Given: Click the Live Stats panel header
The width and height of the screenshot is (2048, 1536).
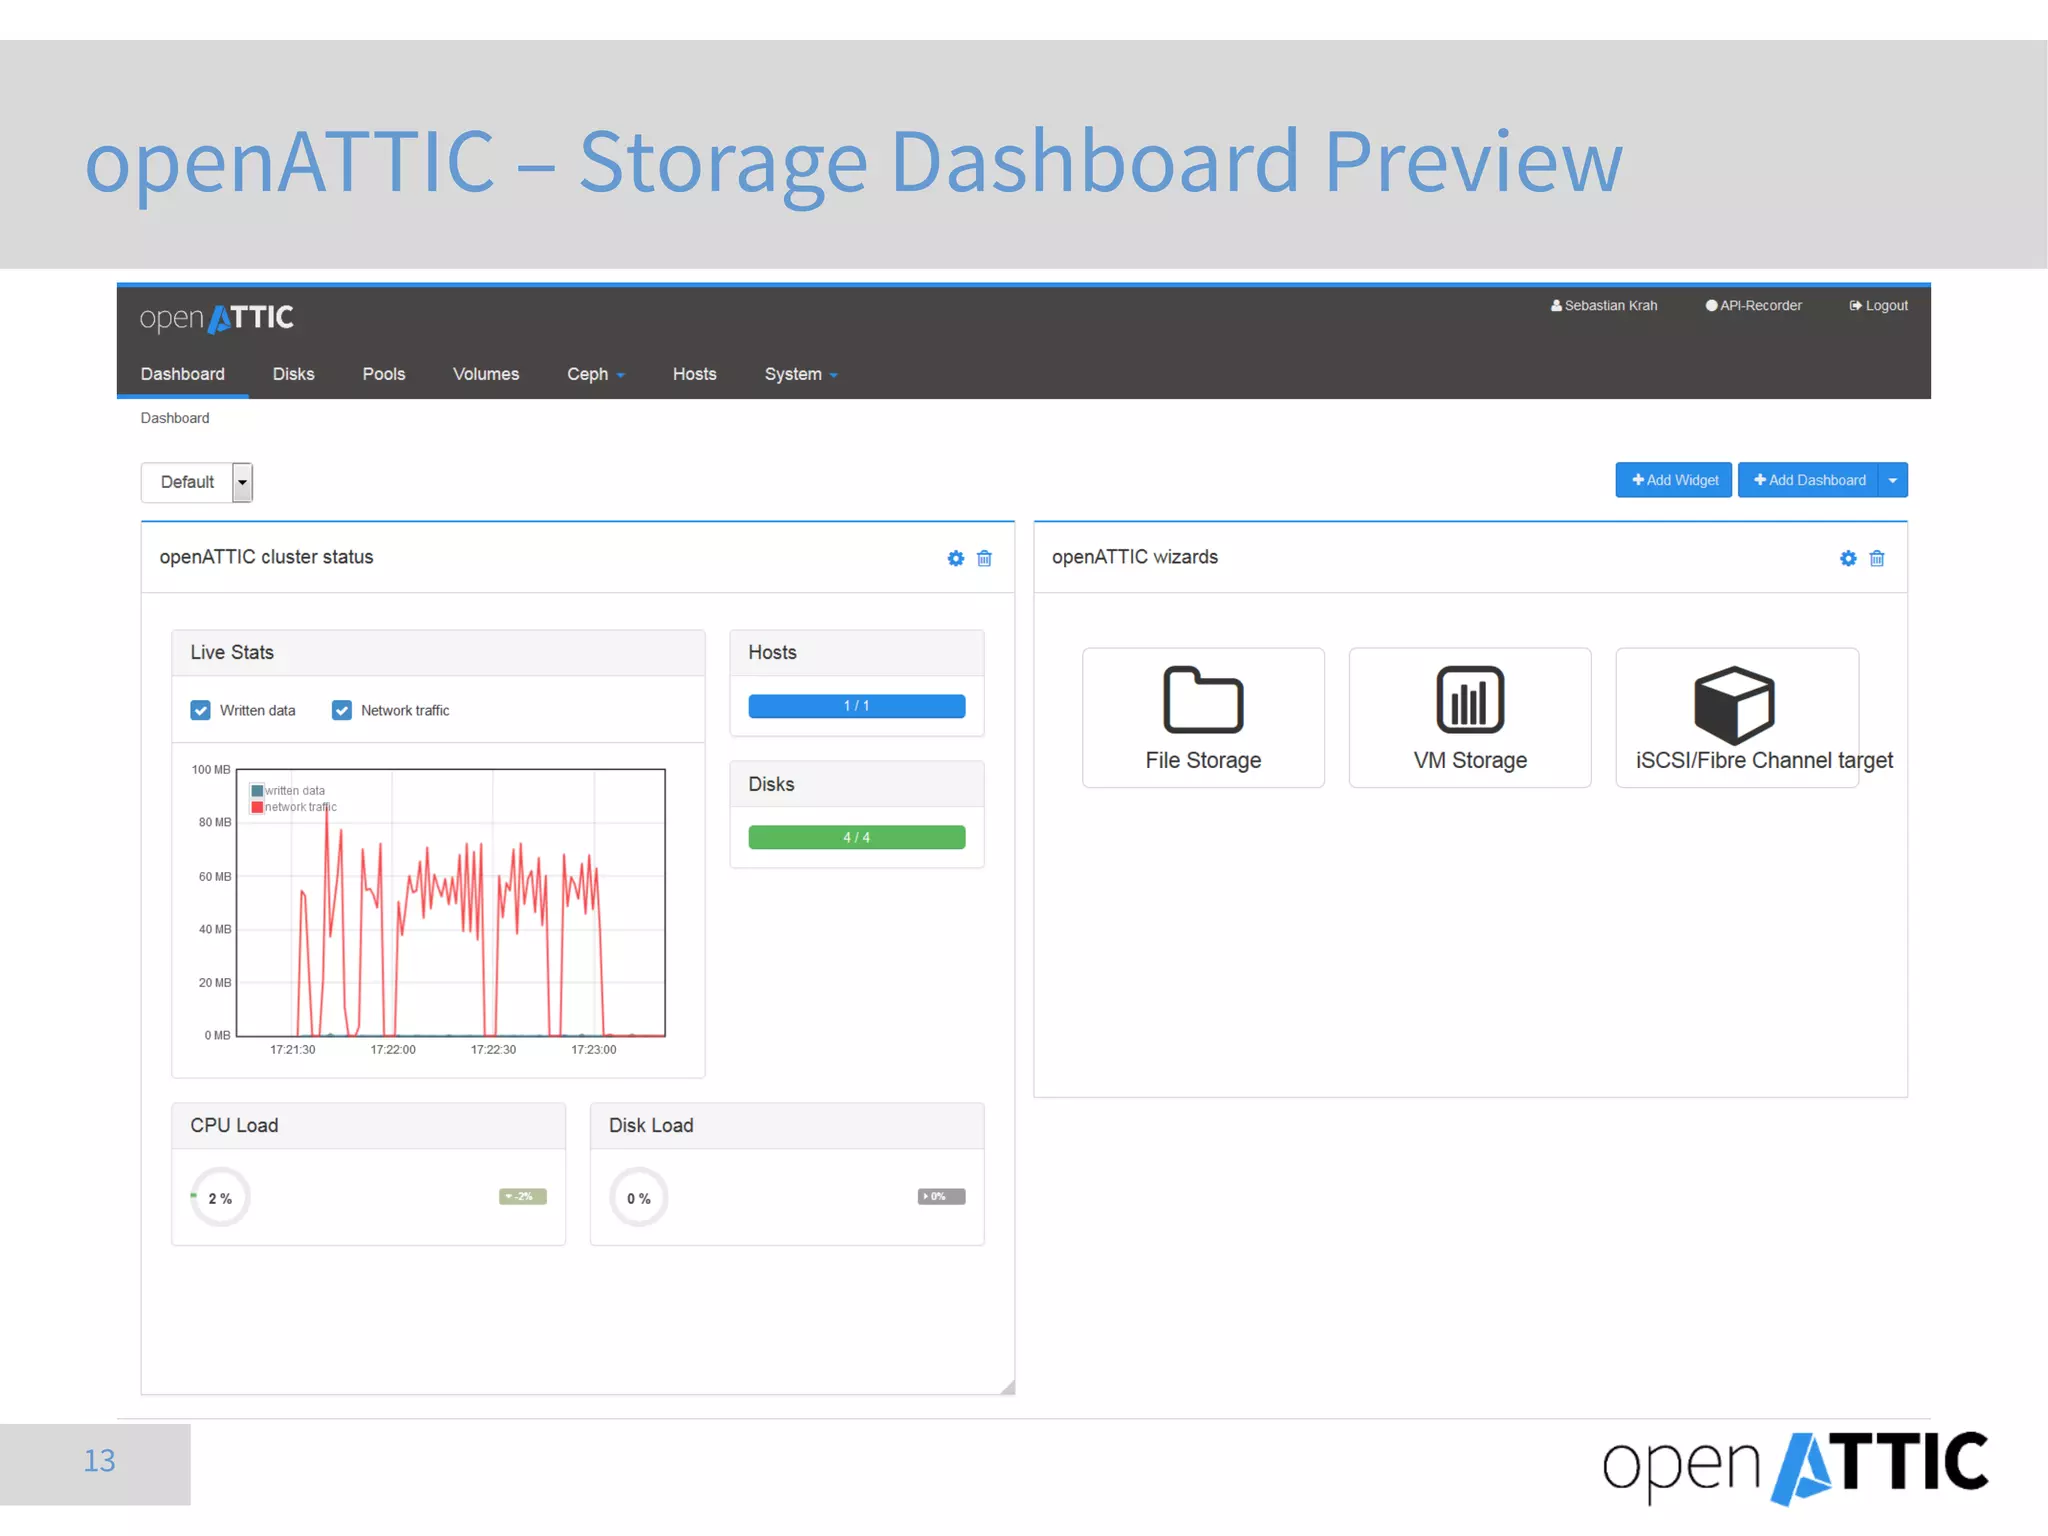Looking at the screenshot, I should (x=438, y=653).
